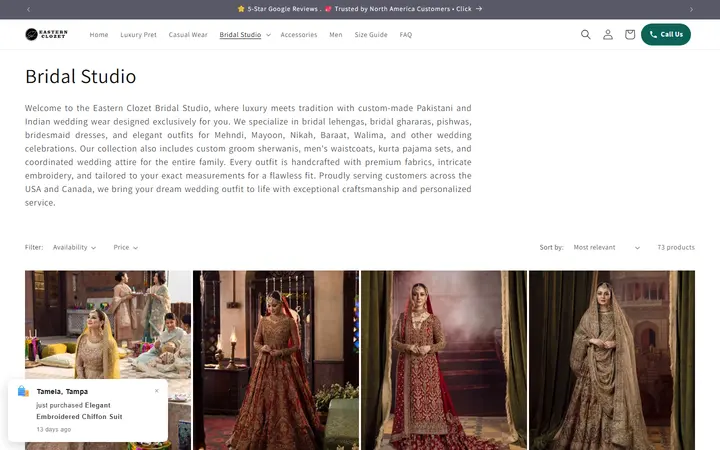This screenshot has height=450, width=720.
Task: Click the Bridal Studio page heading
Action: tap(80, 77)
